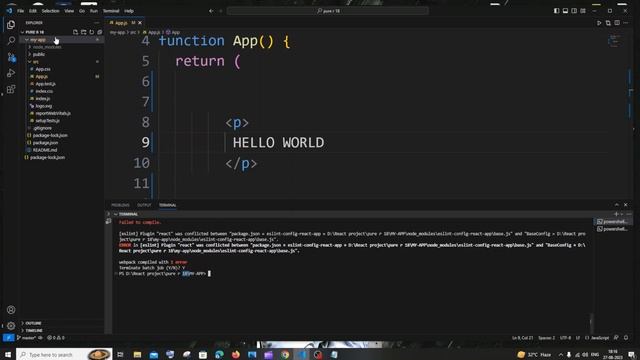Open the Go menu

(x=82, y=11)
